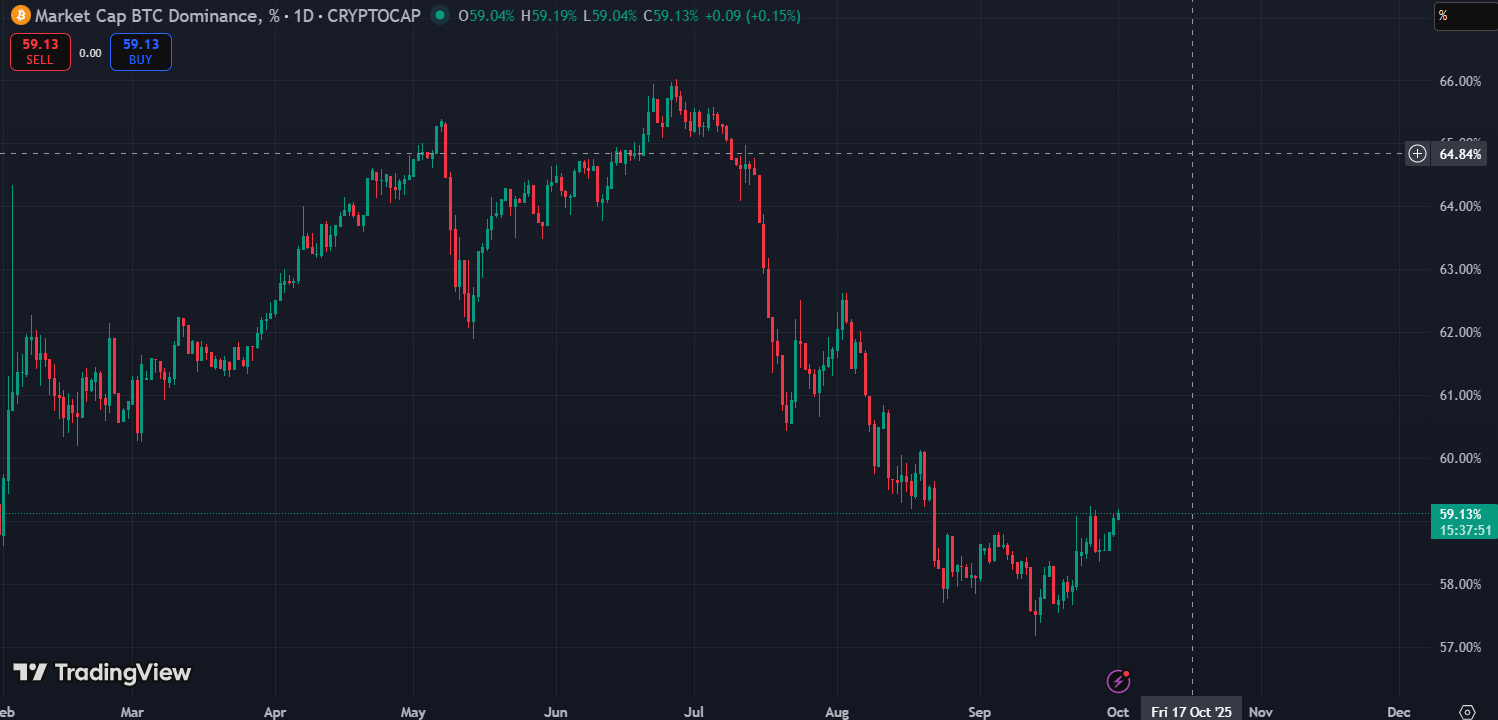Click the green market status indicator dot
Image resolution: width=1498 pixels, height=720 pixels.
pyautogui.click(x=439, y=16)
